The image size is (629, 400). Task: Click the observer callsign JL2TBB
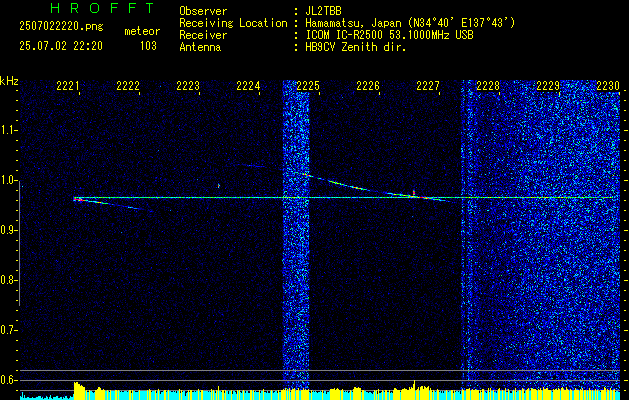click(x=323, y=11)
